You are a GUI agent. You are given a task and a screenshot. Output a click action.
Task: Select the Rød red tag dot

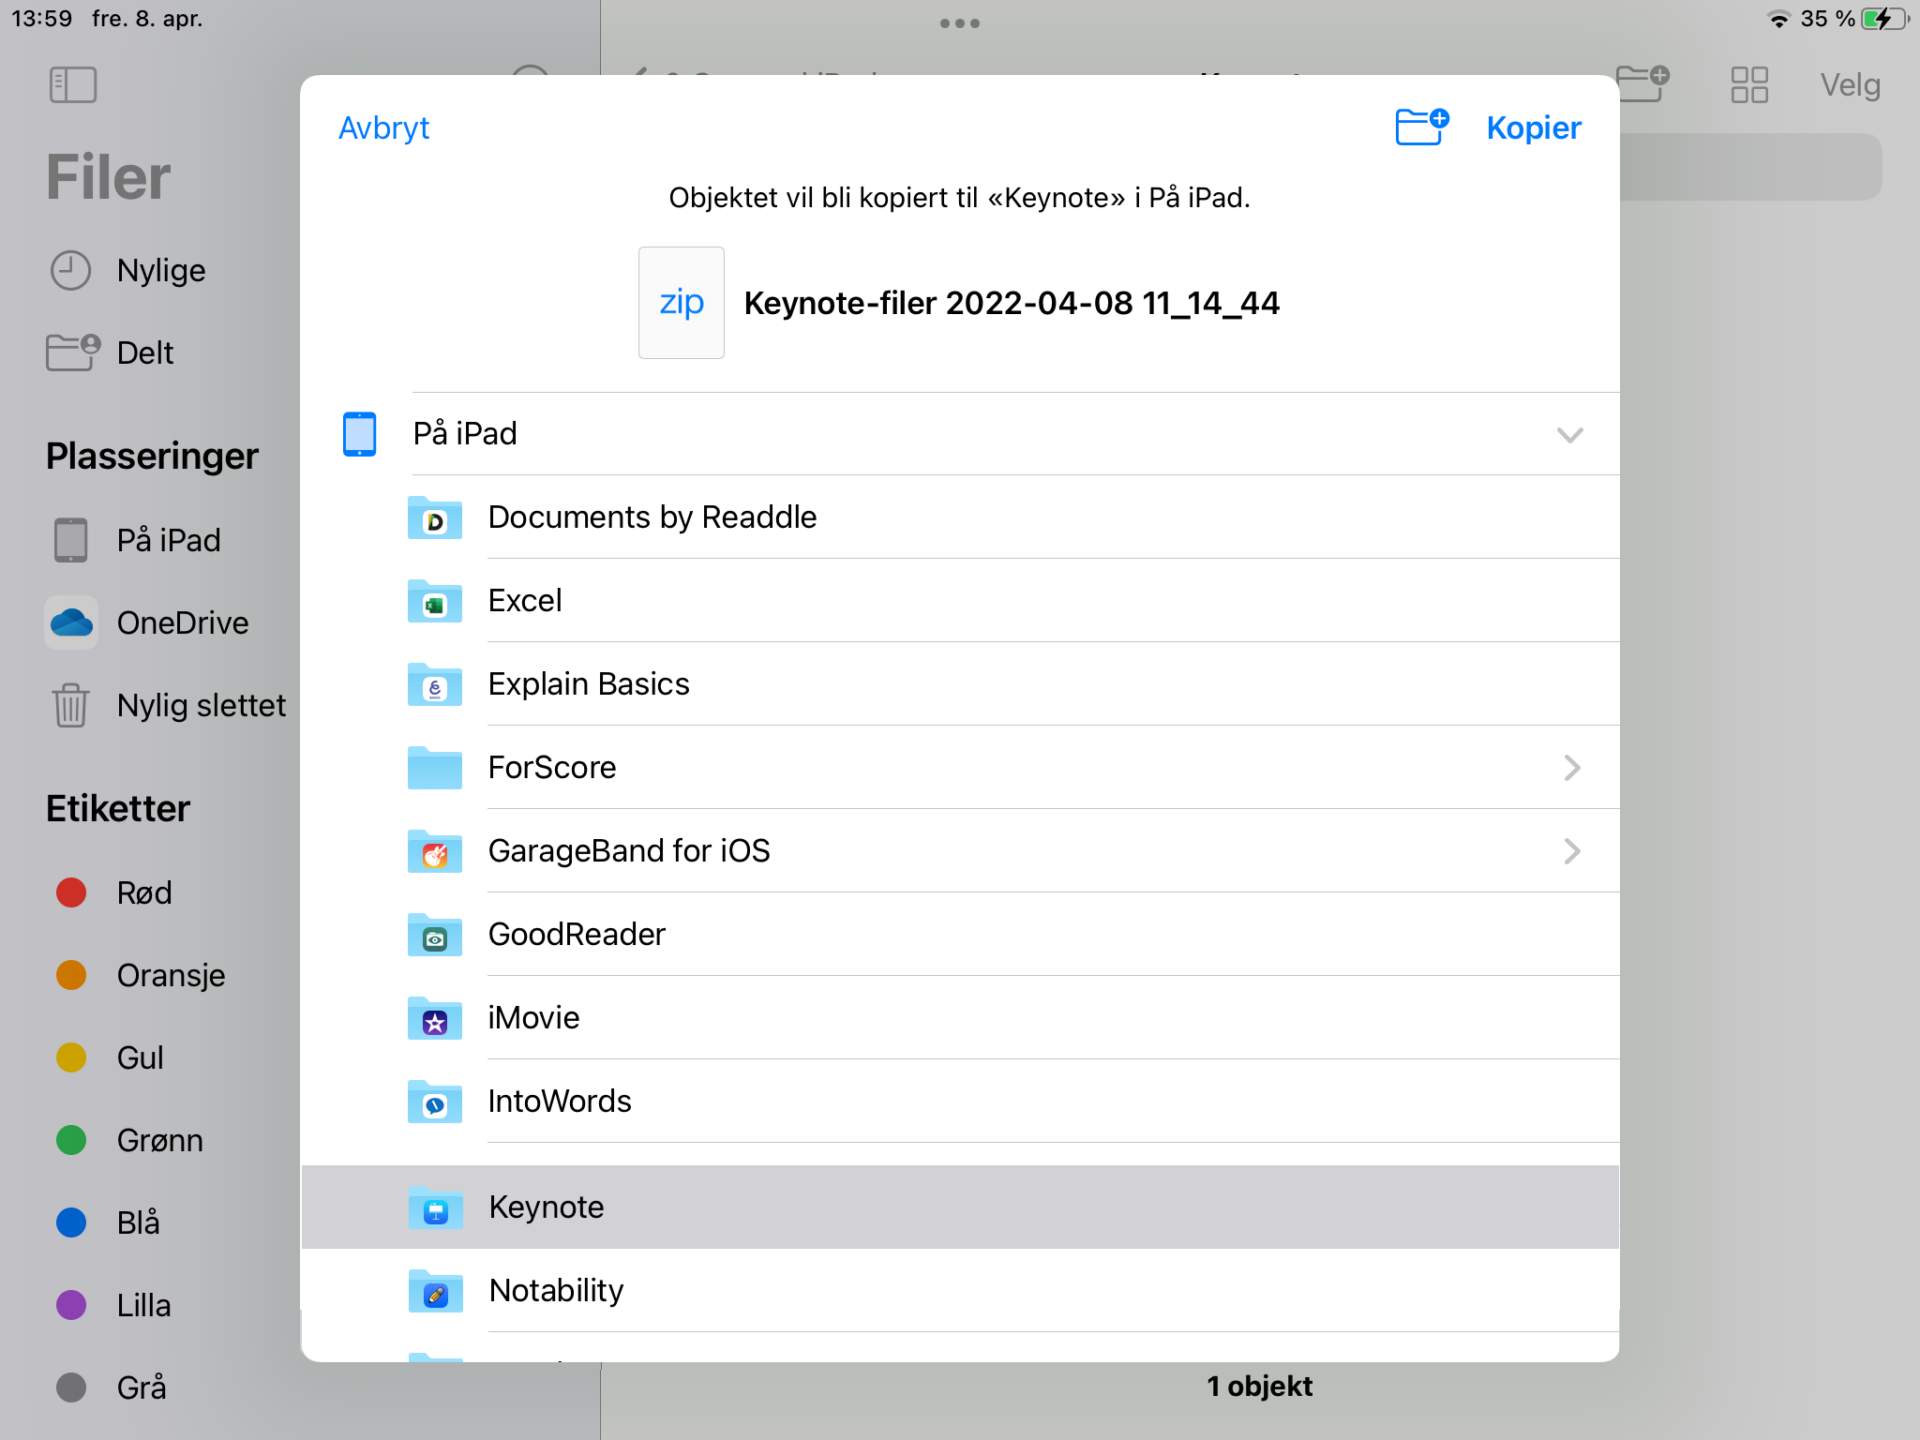[71, 892]
